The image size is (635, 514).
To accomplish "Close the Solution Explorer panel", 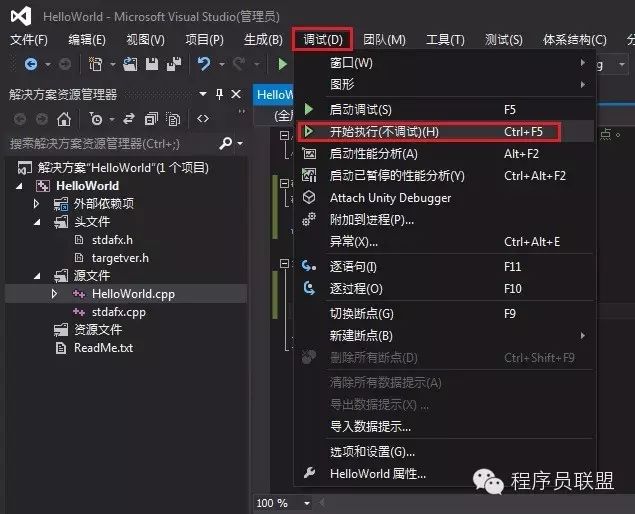I will pos(236,94).
